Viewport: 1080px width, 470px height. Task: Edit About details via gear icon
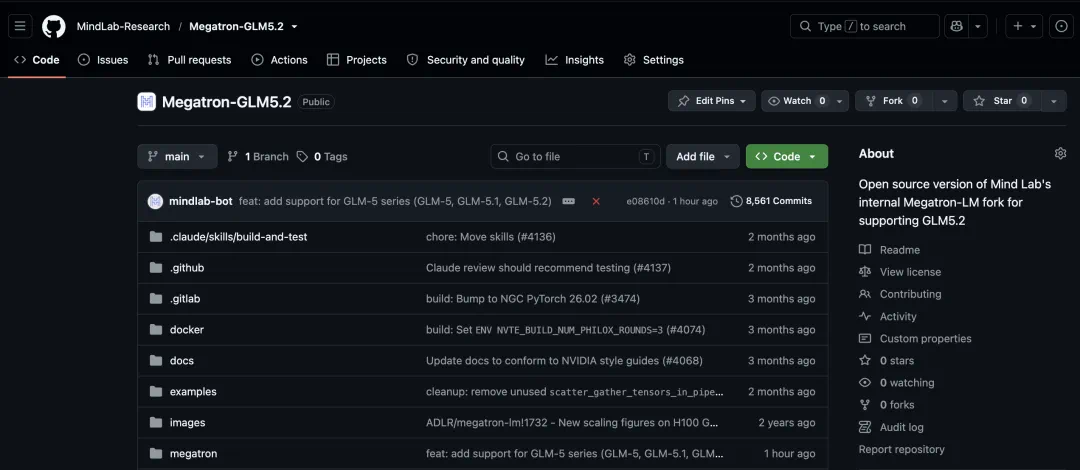(1060, 153)
